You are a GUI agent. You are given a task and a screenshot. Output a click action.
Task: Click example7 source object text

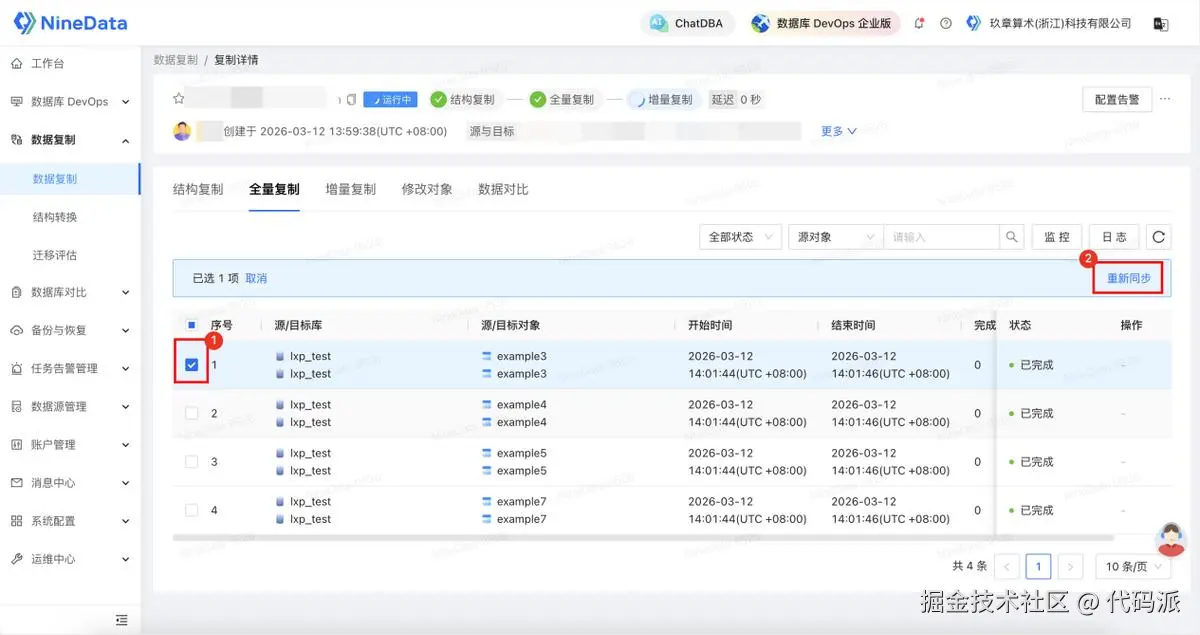[522, 502]
